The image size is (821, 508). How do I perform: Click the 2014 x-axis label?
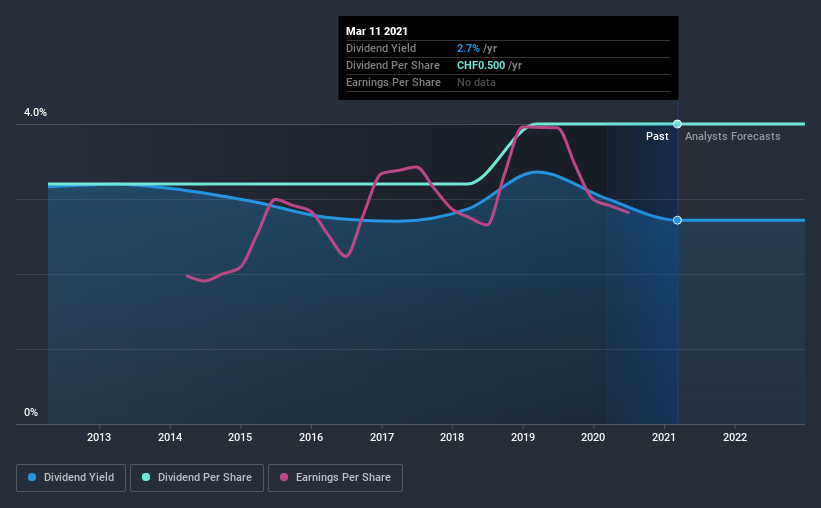click(170, 437)
